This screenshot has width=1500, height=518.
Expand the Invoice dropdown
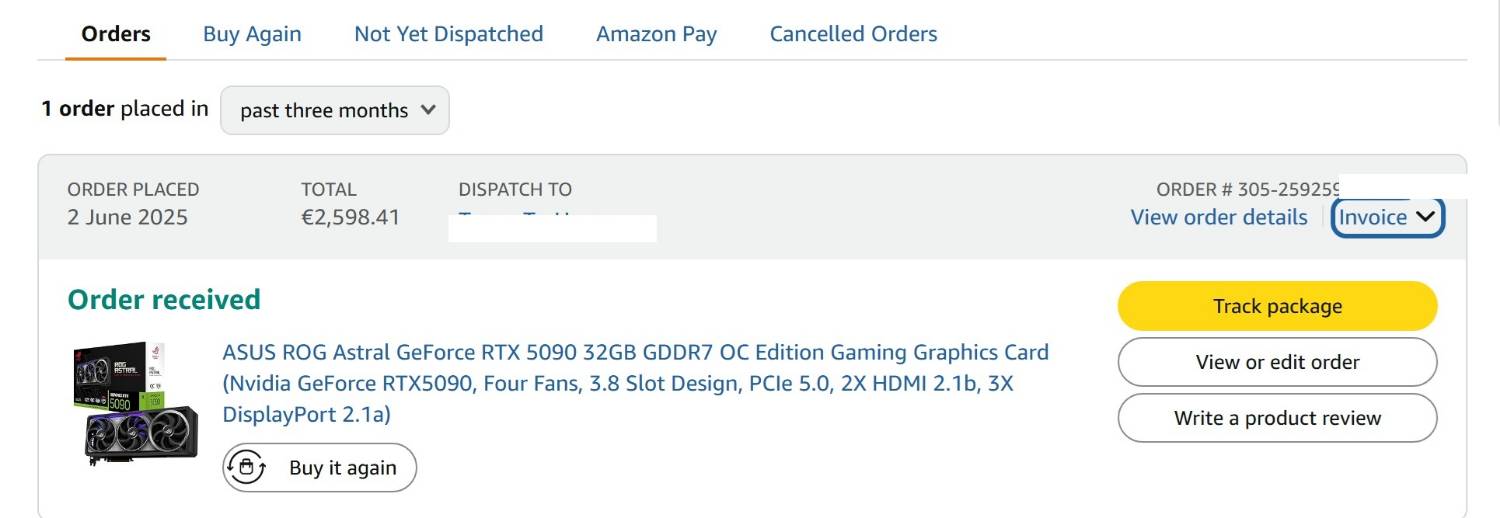(x=1387, y=217)
